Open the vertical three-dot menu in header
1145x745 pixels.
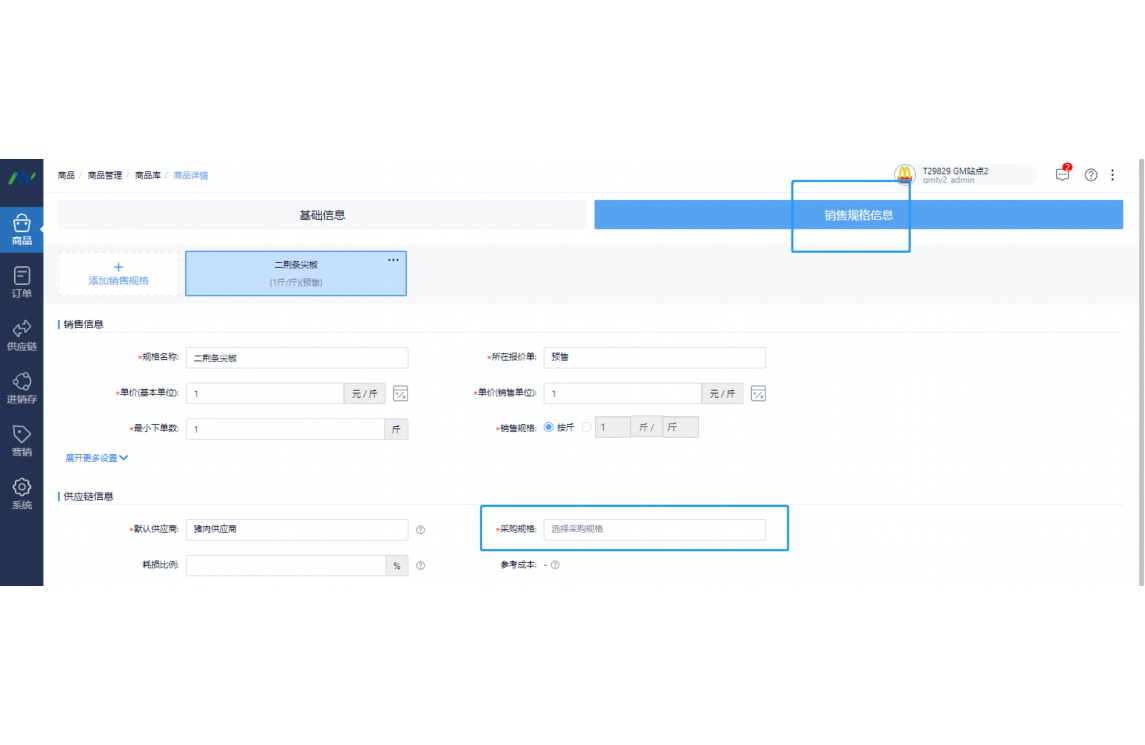coord(1113,175)
